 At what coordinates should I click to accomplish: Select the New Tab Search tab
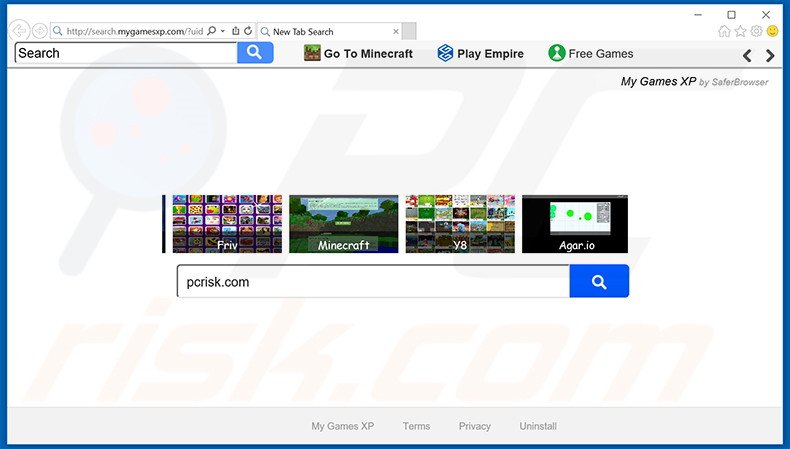click(329, 32)
